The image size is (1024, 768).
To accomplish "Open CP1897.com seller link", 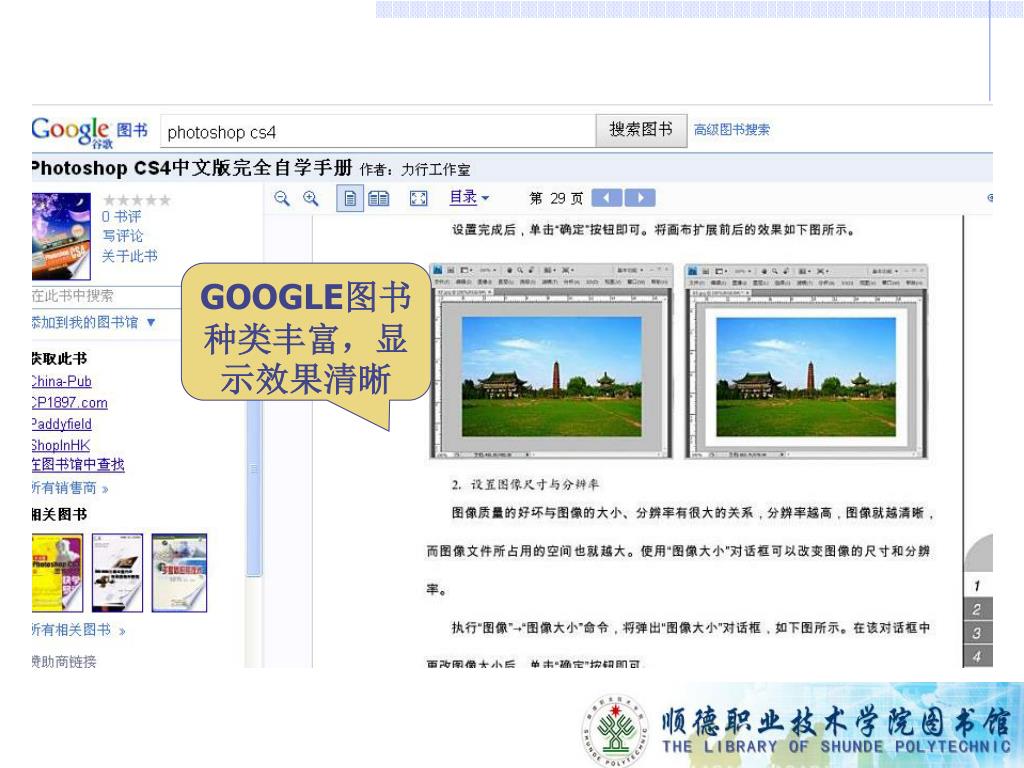I will click(x=69, y=403).
